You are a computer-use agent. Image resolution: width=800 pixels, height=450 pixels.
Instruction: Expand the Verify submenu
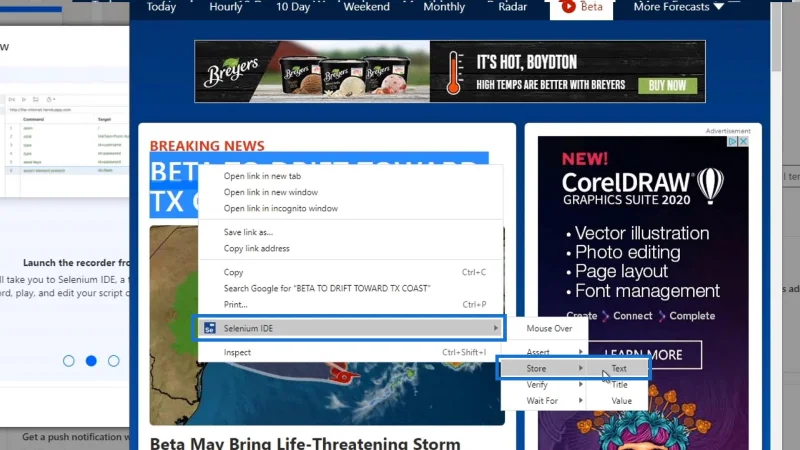(543, 385)
